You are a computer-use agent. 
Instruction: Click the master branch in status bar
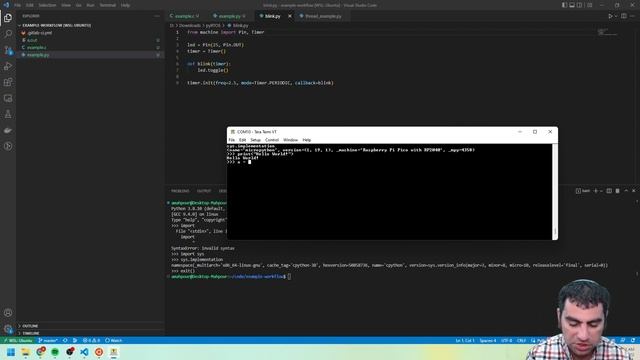(48, 340)
